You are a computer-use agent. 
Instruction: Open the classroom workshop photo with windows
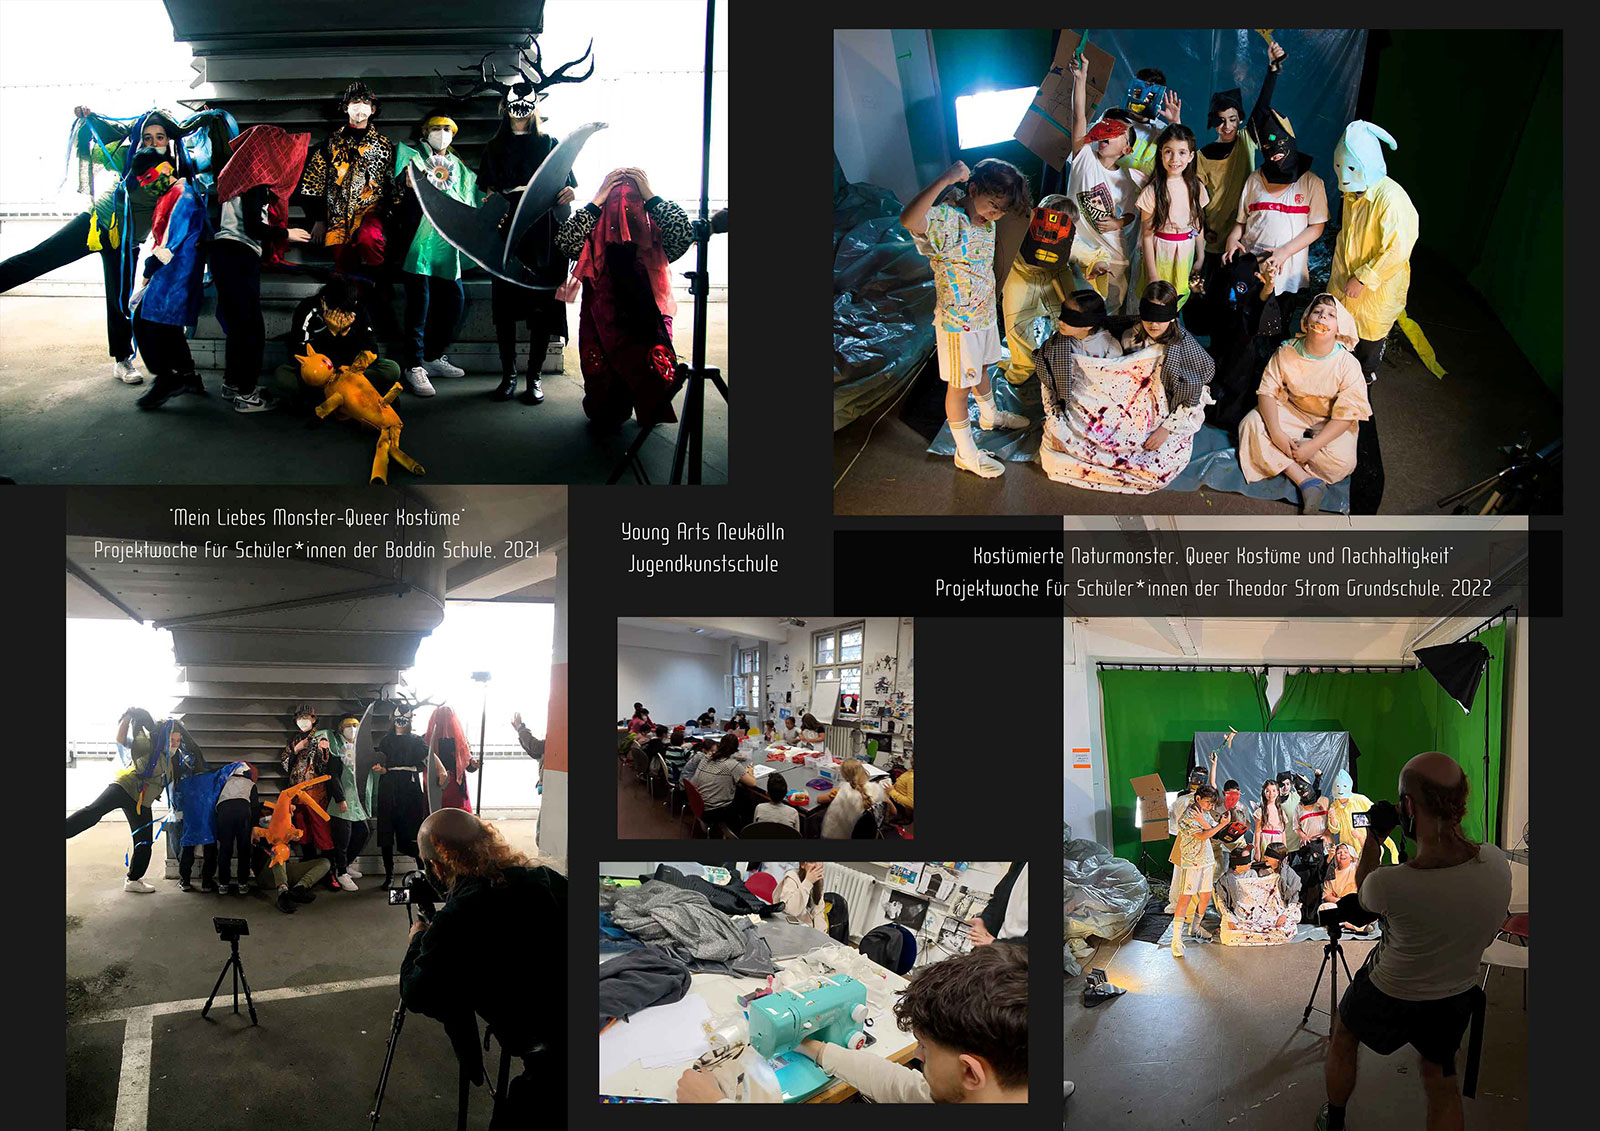(765, 728)
